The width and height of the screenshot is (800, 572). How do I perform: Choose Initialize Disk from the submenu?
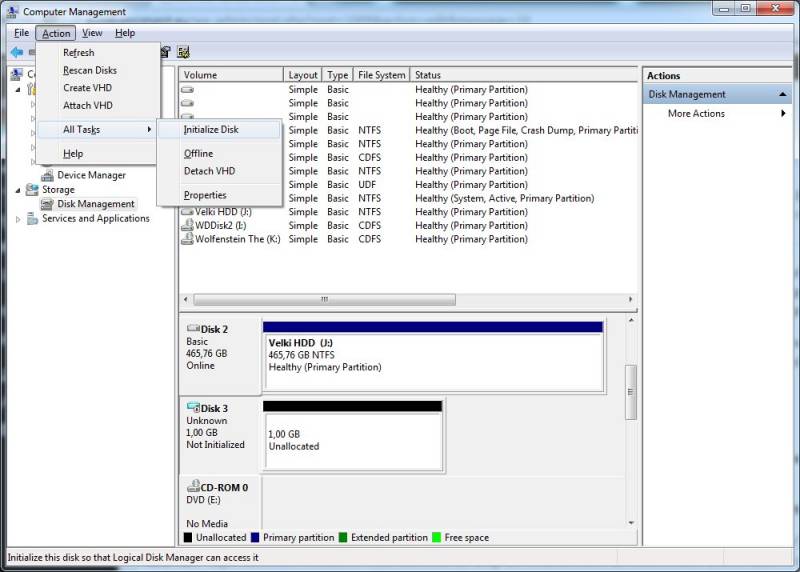[x=211, y=130]
